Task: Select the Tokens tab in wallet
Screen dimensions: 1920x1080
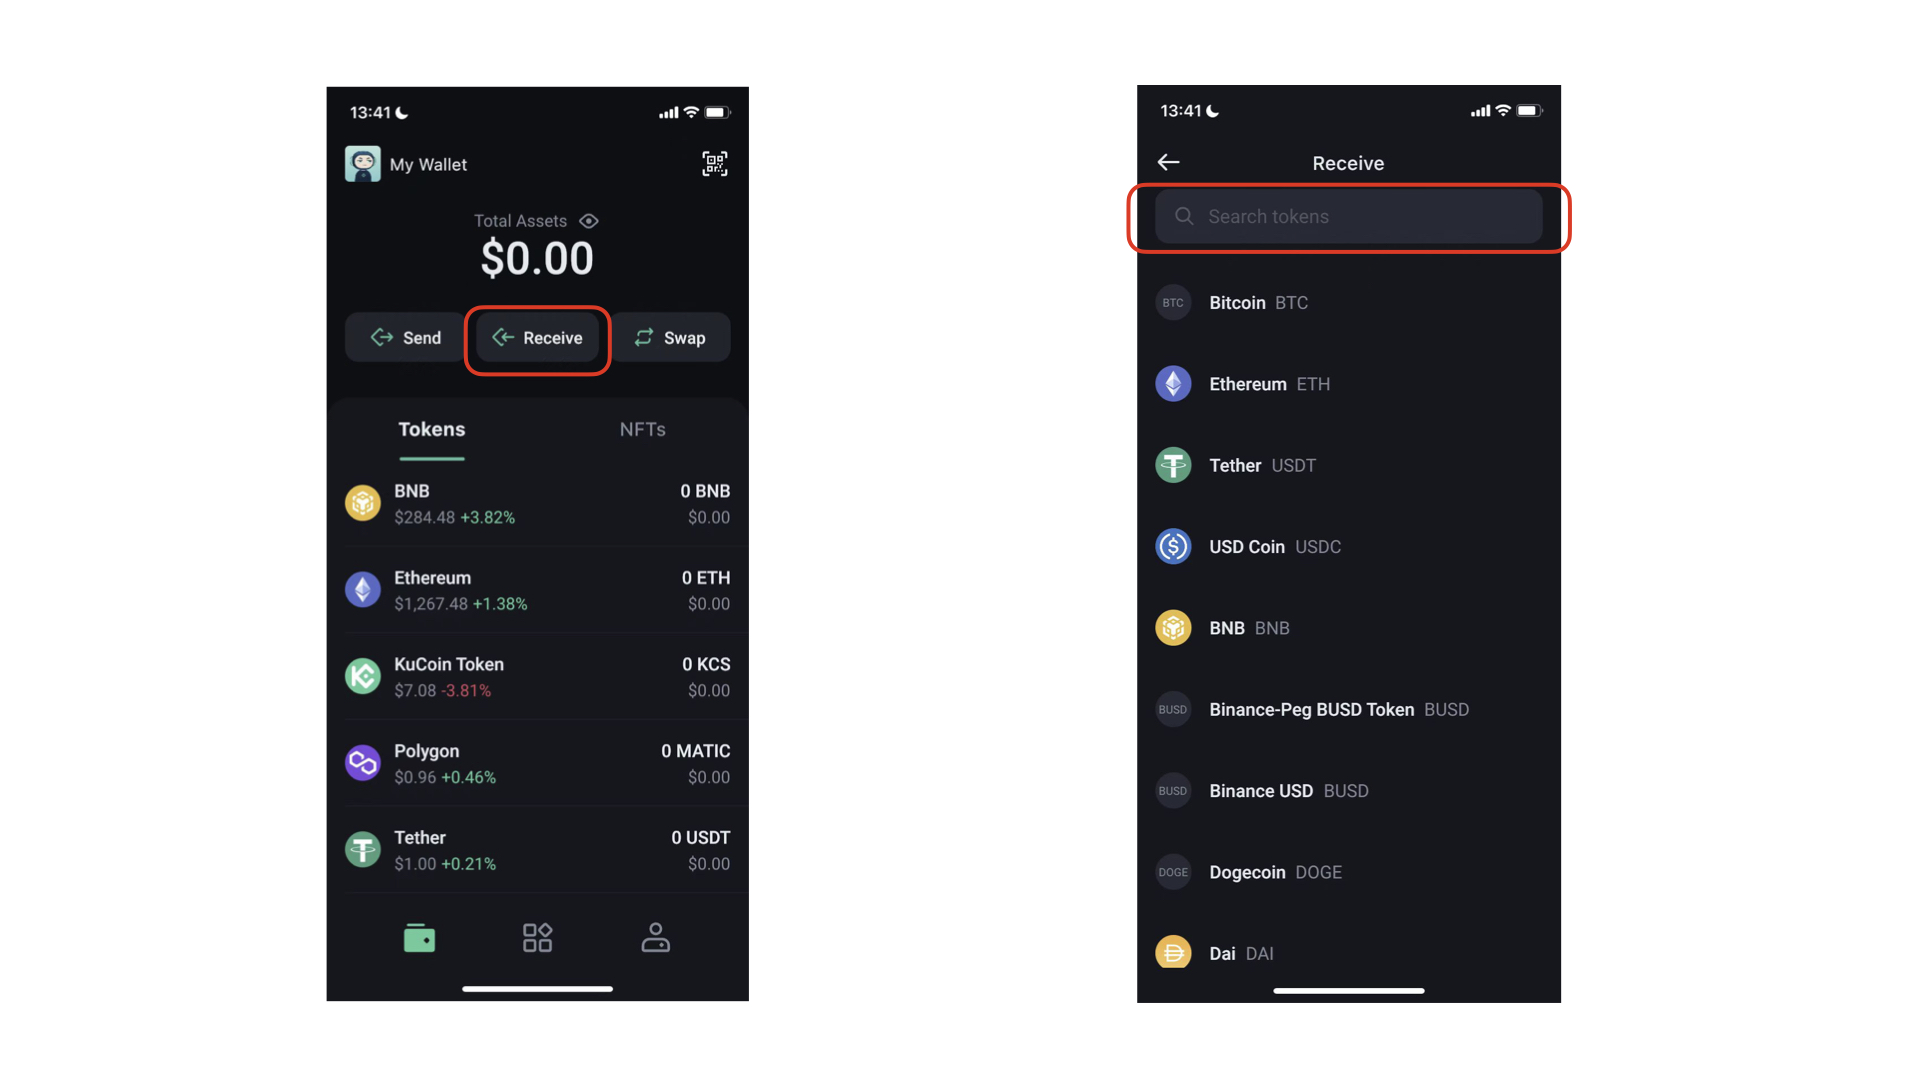Action: [x=431, y=429]
